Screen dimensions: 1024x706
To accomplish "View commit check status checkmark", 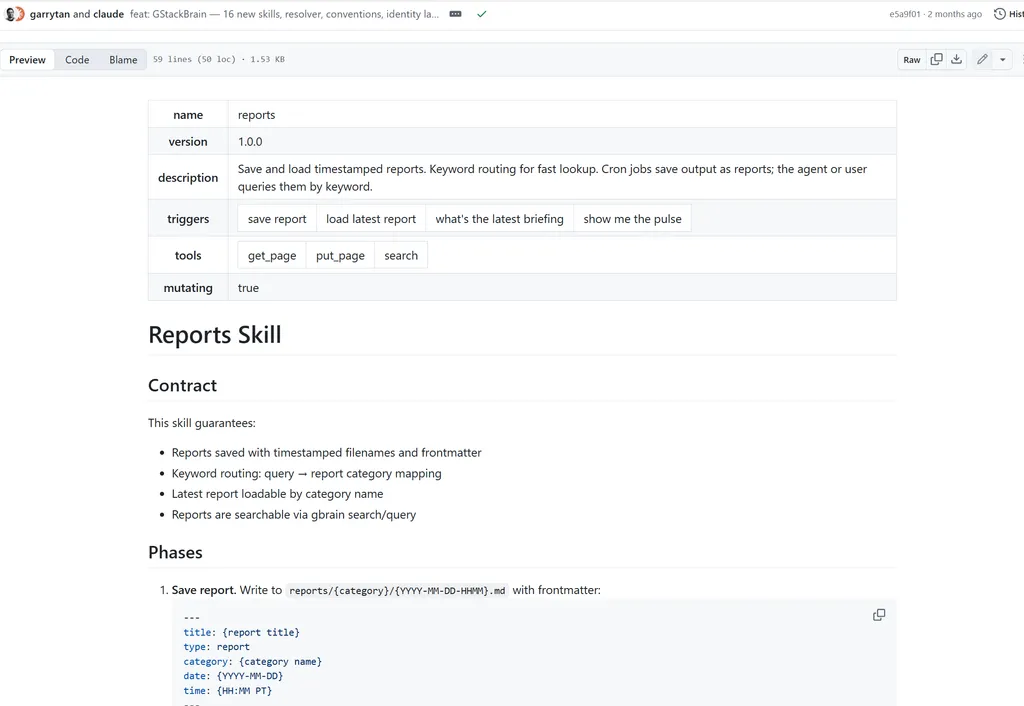I will coord(482,14).
